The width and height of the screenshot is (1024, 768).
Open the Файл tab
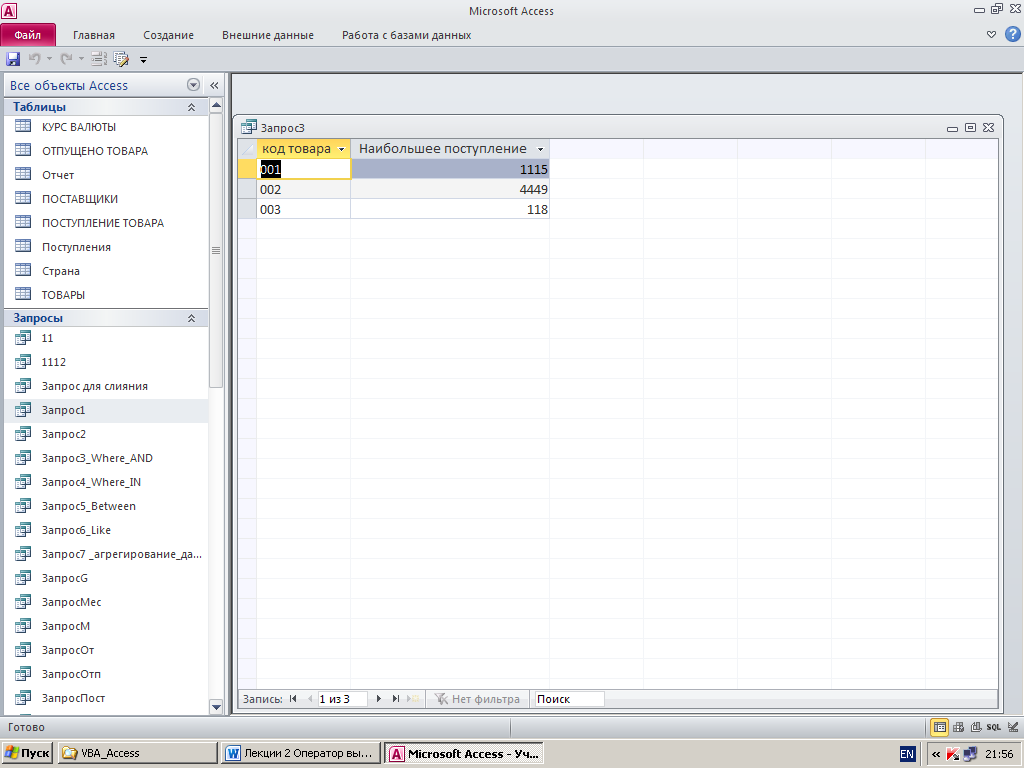pyautogui.click(x=28, y=35)
